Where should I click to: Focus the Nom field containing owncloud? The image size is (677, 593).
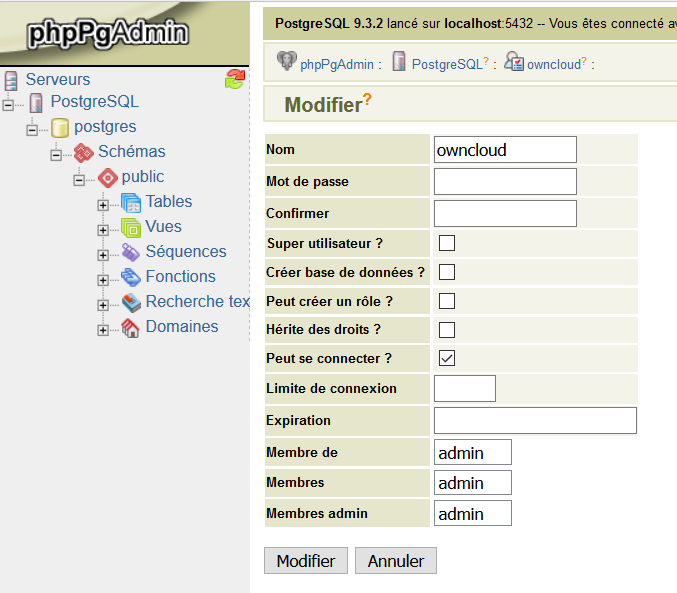tap(505, 149)
